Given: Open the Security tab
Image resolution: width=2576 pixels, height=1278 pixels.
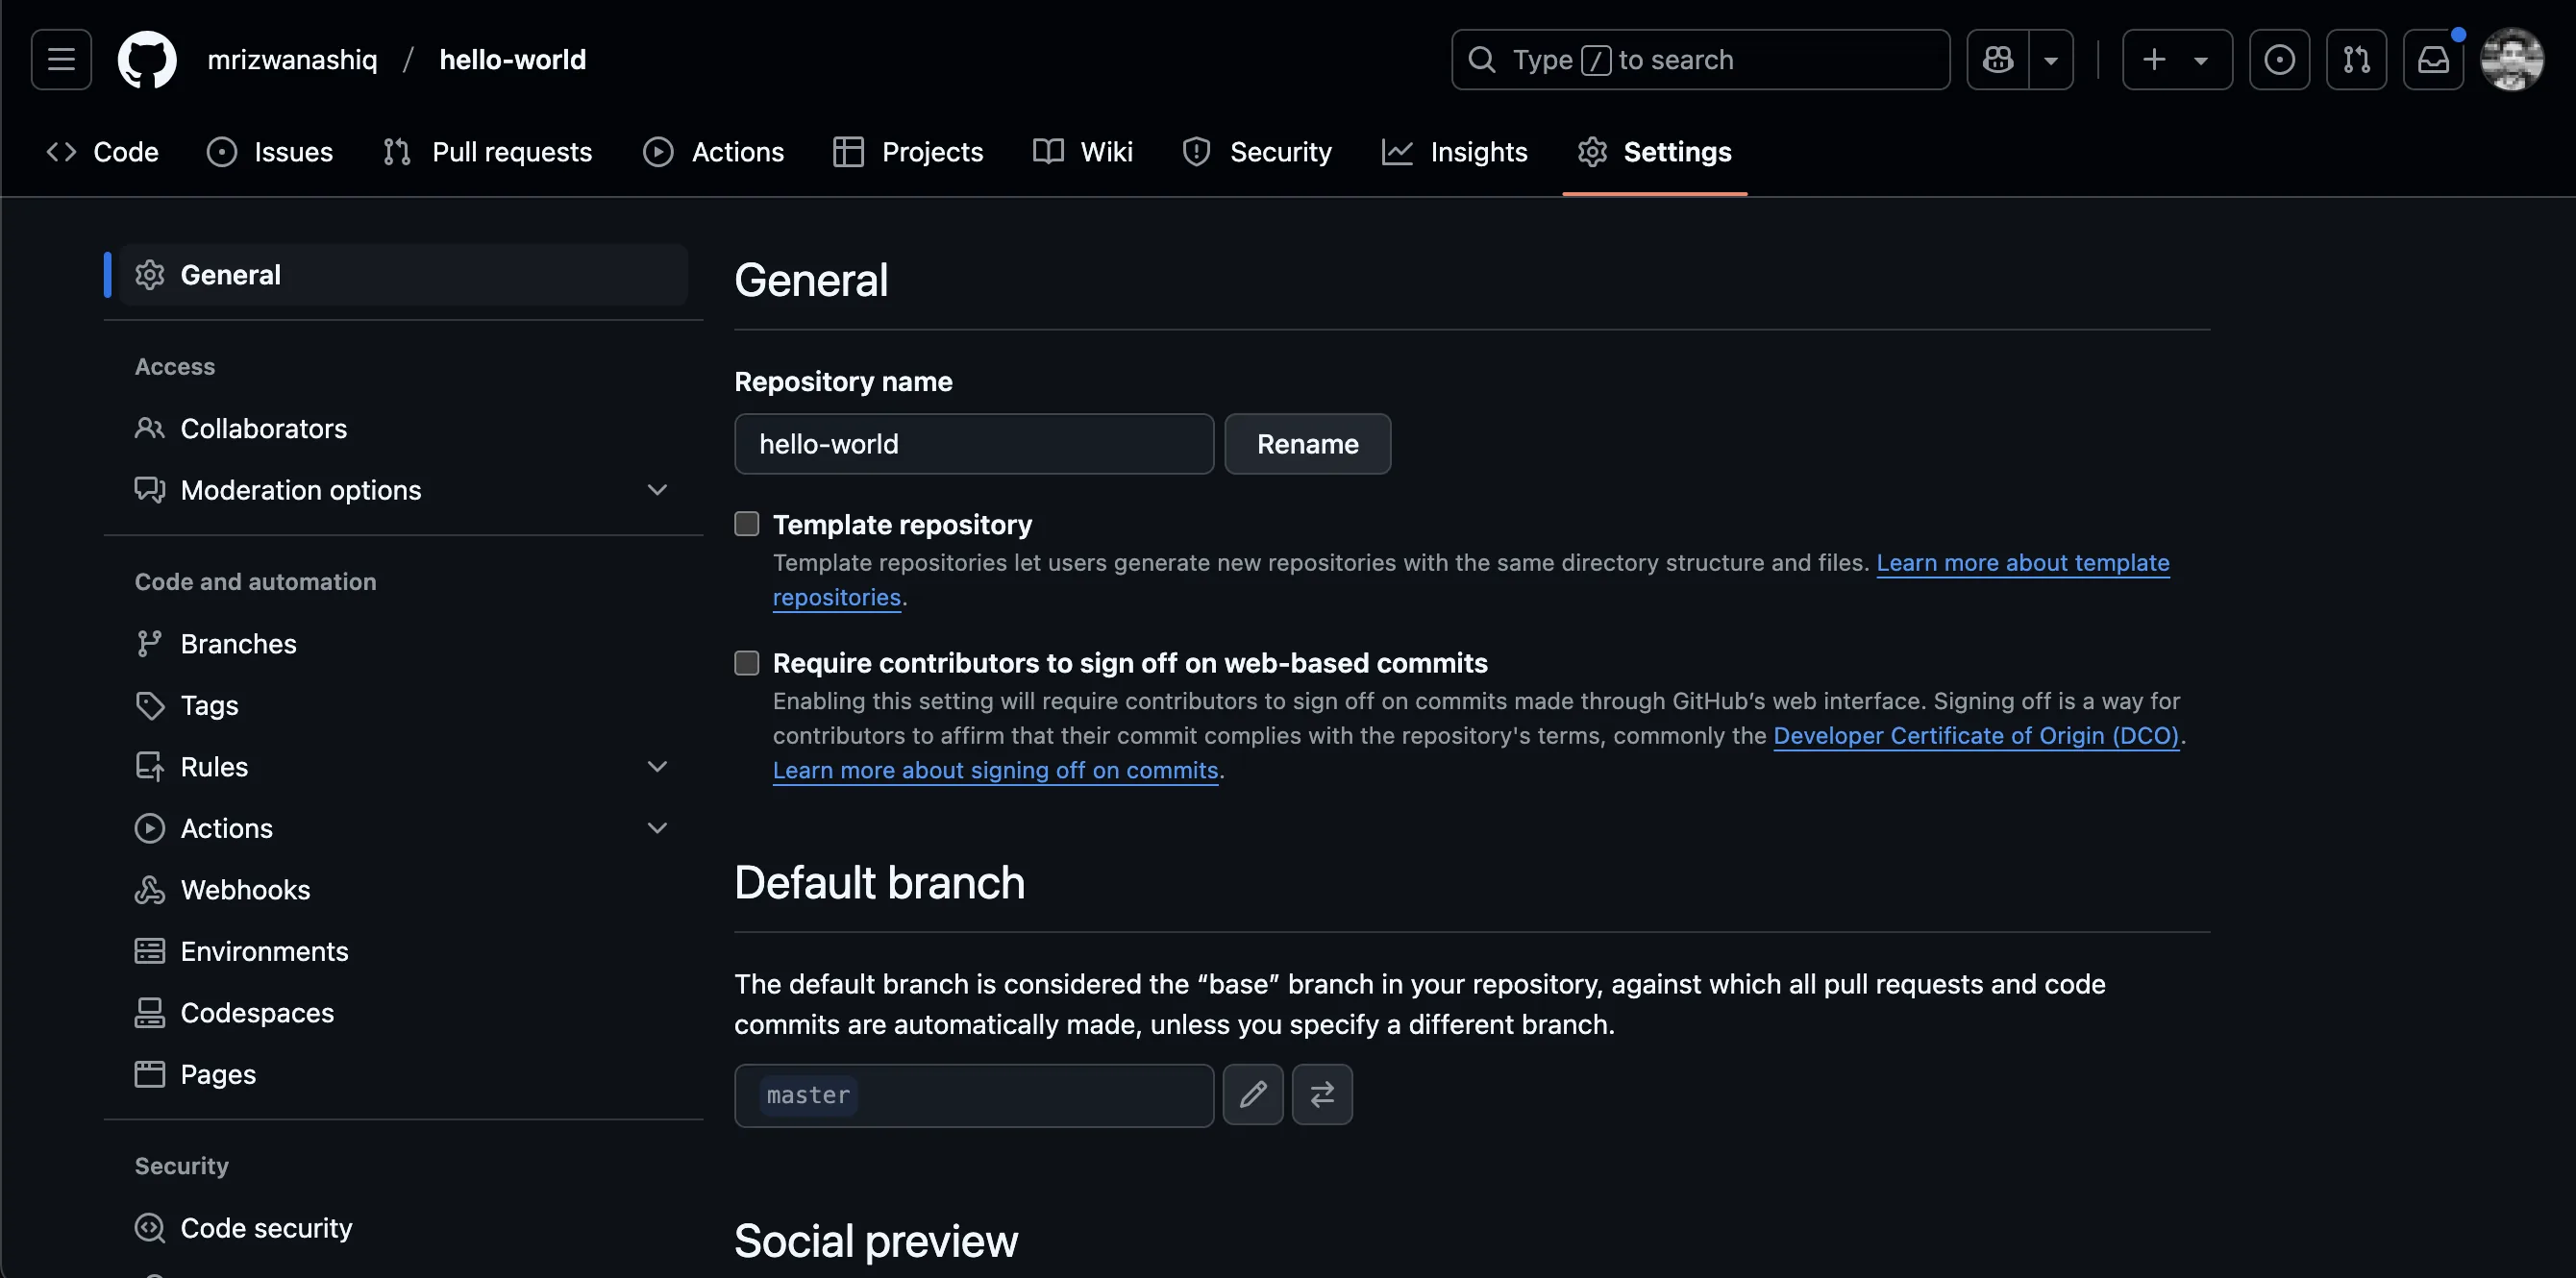Looking at the screenshot, I should (x=1257, y=152).
